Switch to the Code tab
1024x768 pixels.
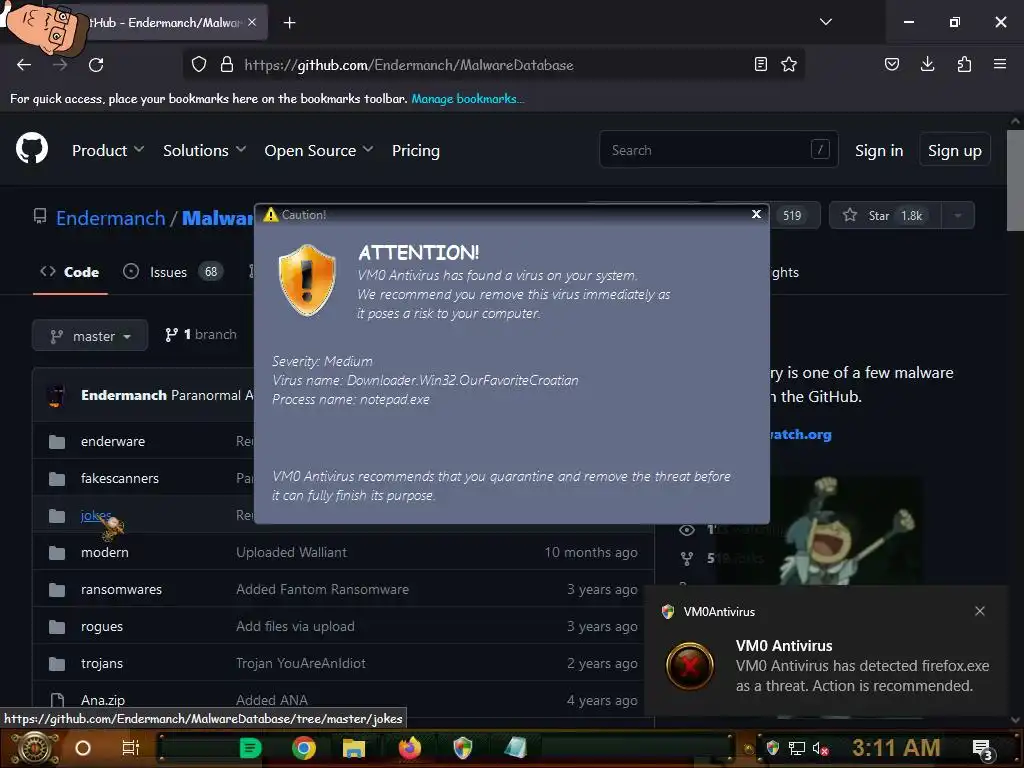pyautogui.click(x=70, y=272)
